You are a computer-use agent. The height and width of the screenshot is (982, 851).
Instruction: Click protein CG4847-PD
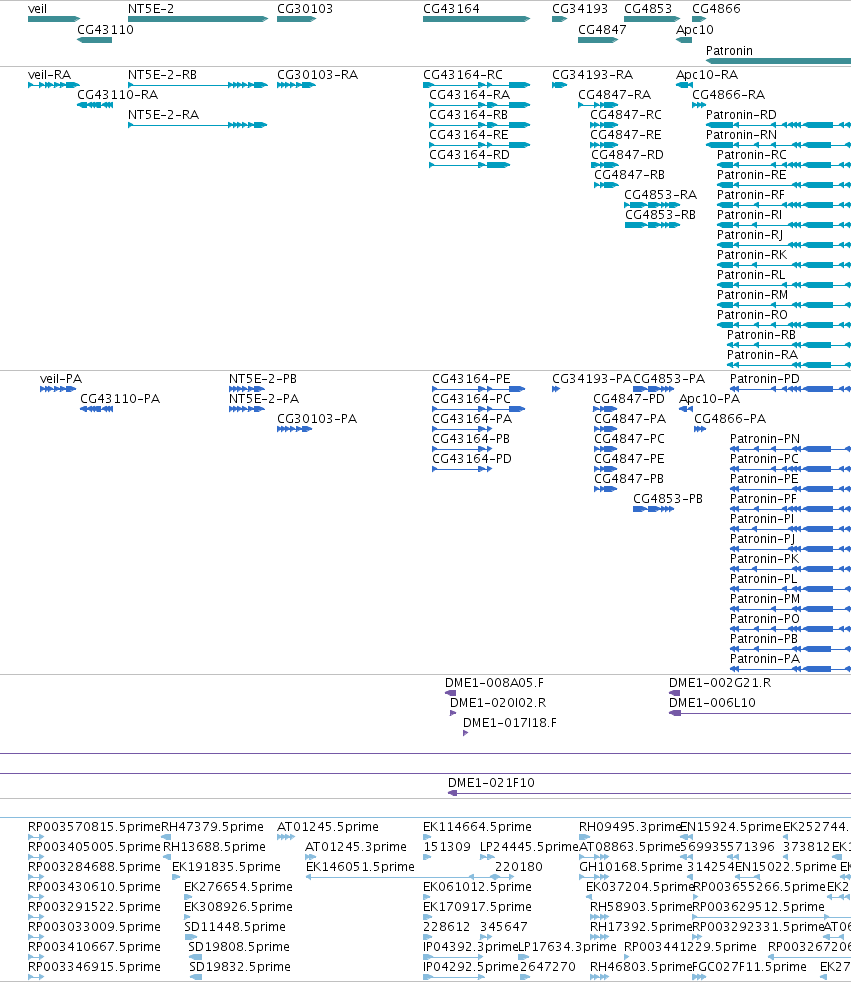(629, 399)
